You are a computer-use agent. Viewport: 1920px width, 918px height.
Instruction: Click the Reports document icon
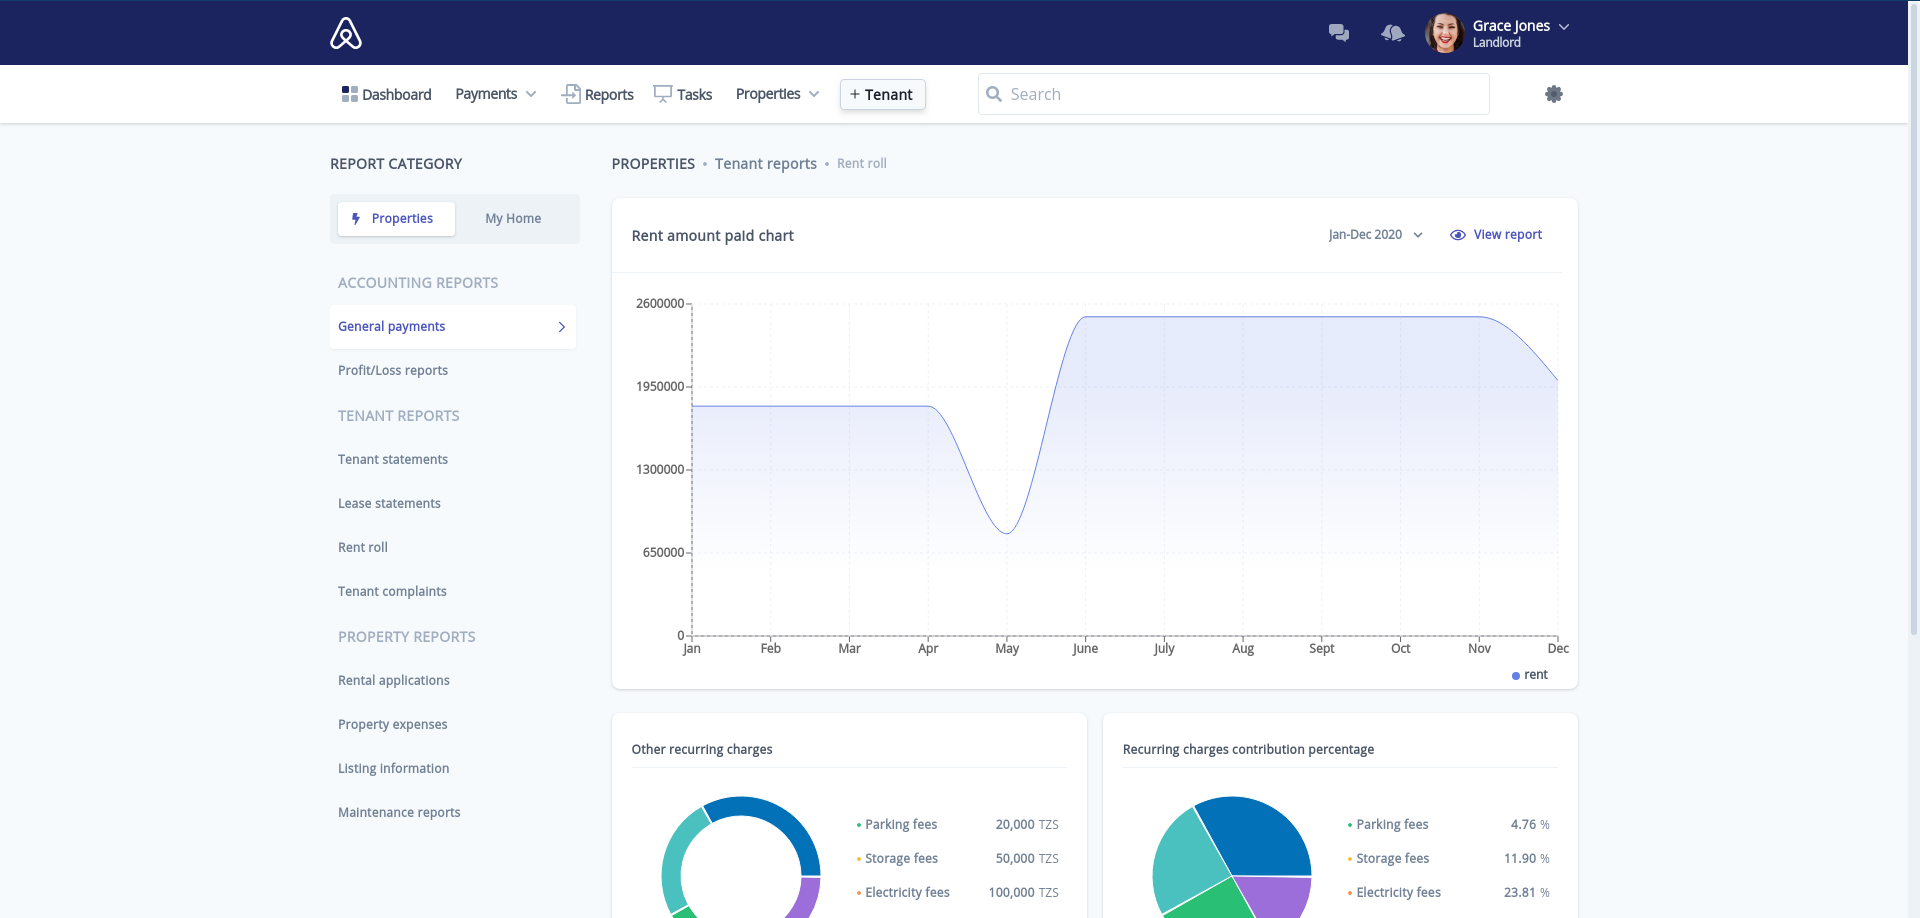(571, 94)
